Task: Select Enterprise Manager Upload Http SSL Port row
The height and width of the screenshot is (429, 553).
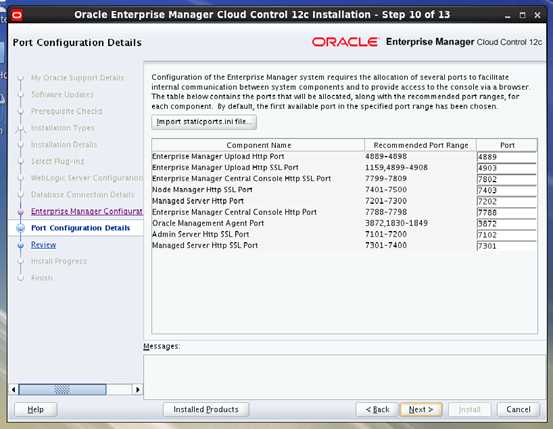Action: [x=344, y=168]
